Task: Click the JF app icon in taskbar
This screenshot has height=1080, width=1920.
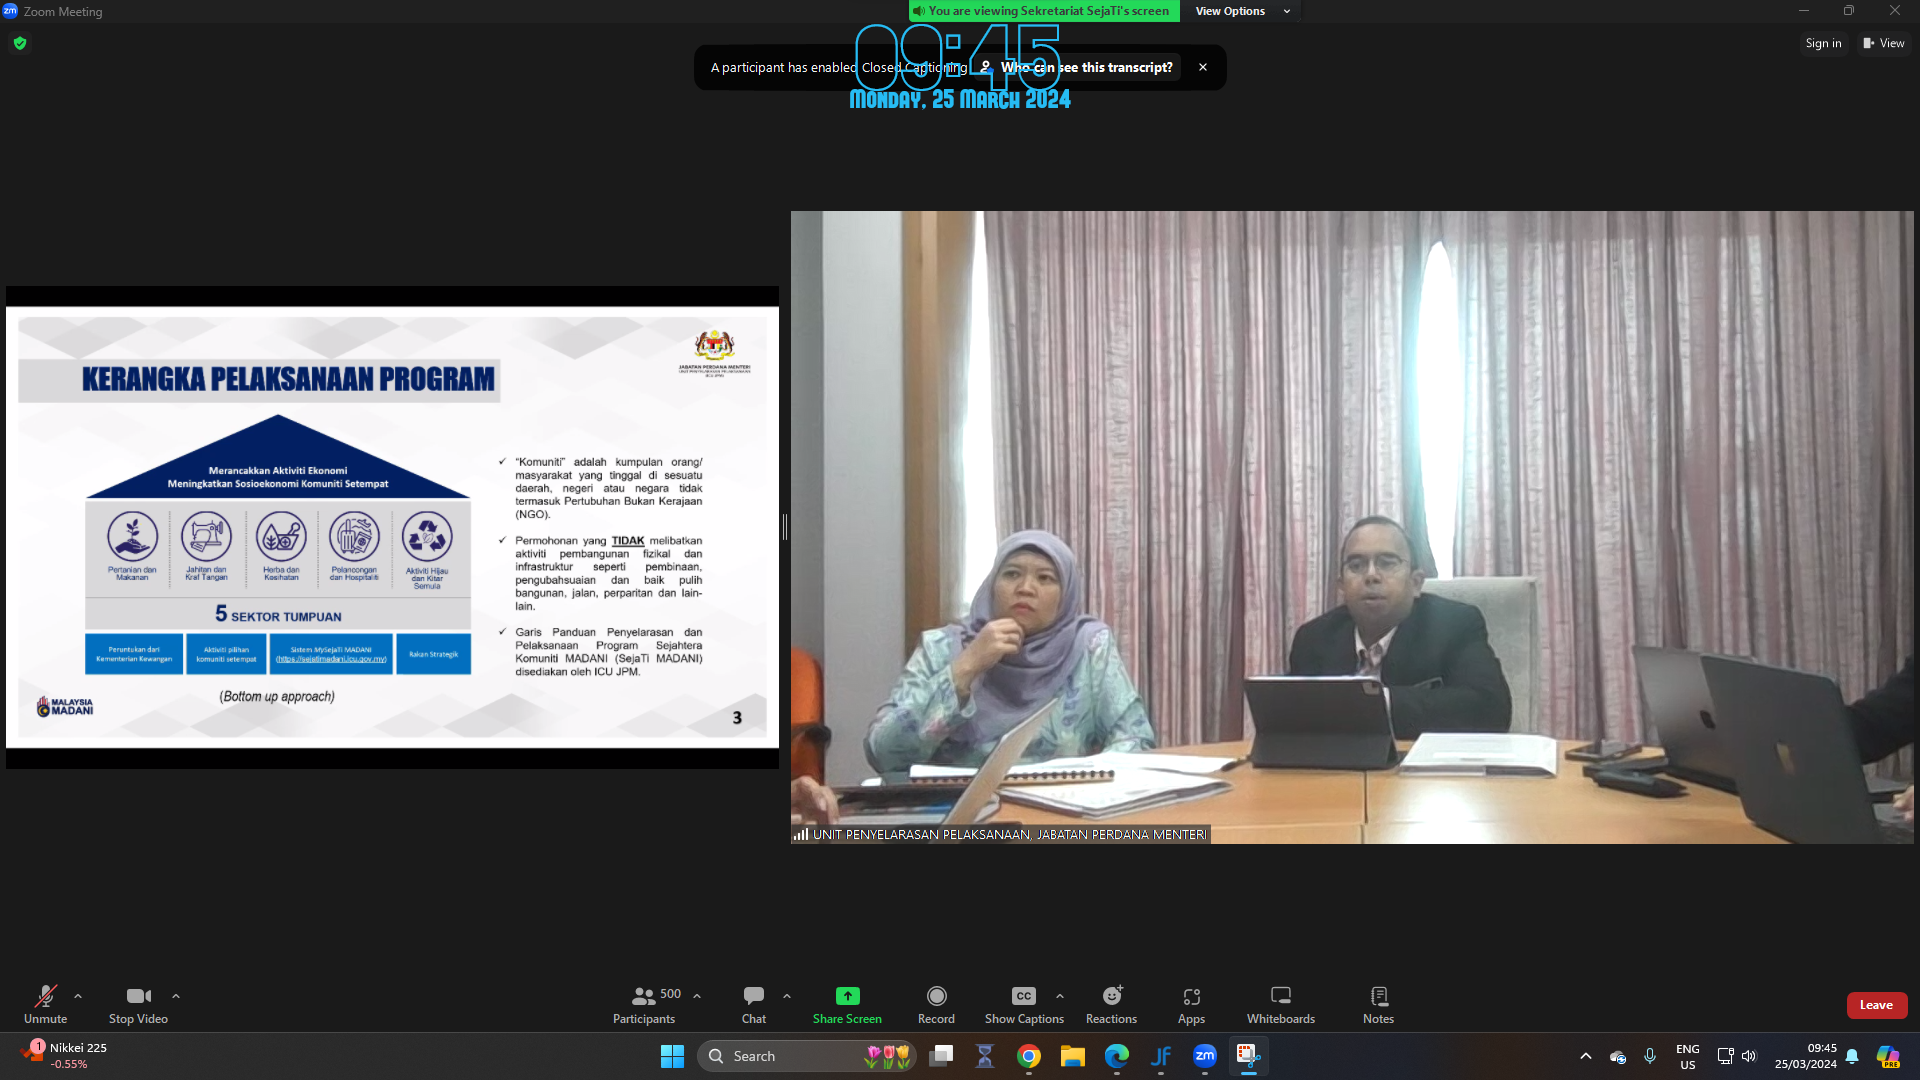Action: pos(1161,1056)
